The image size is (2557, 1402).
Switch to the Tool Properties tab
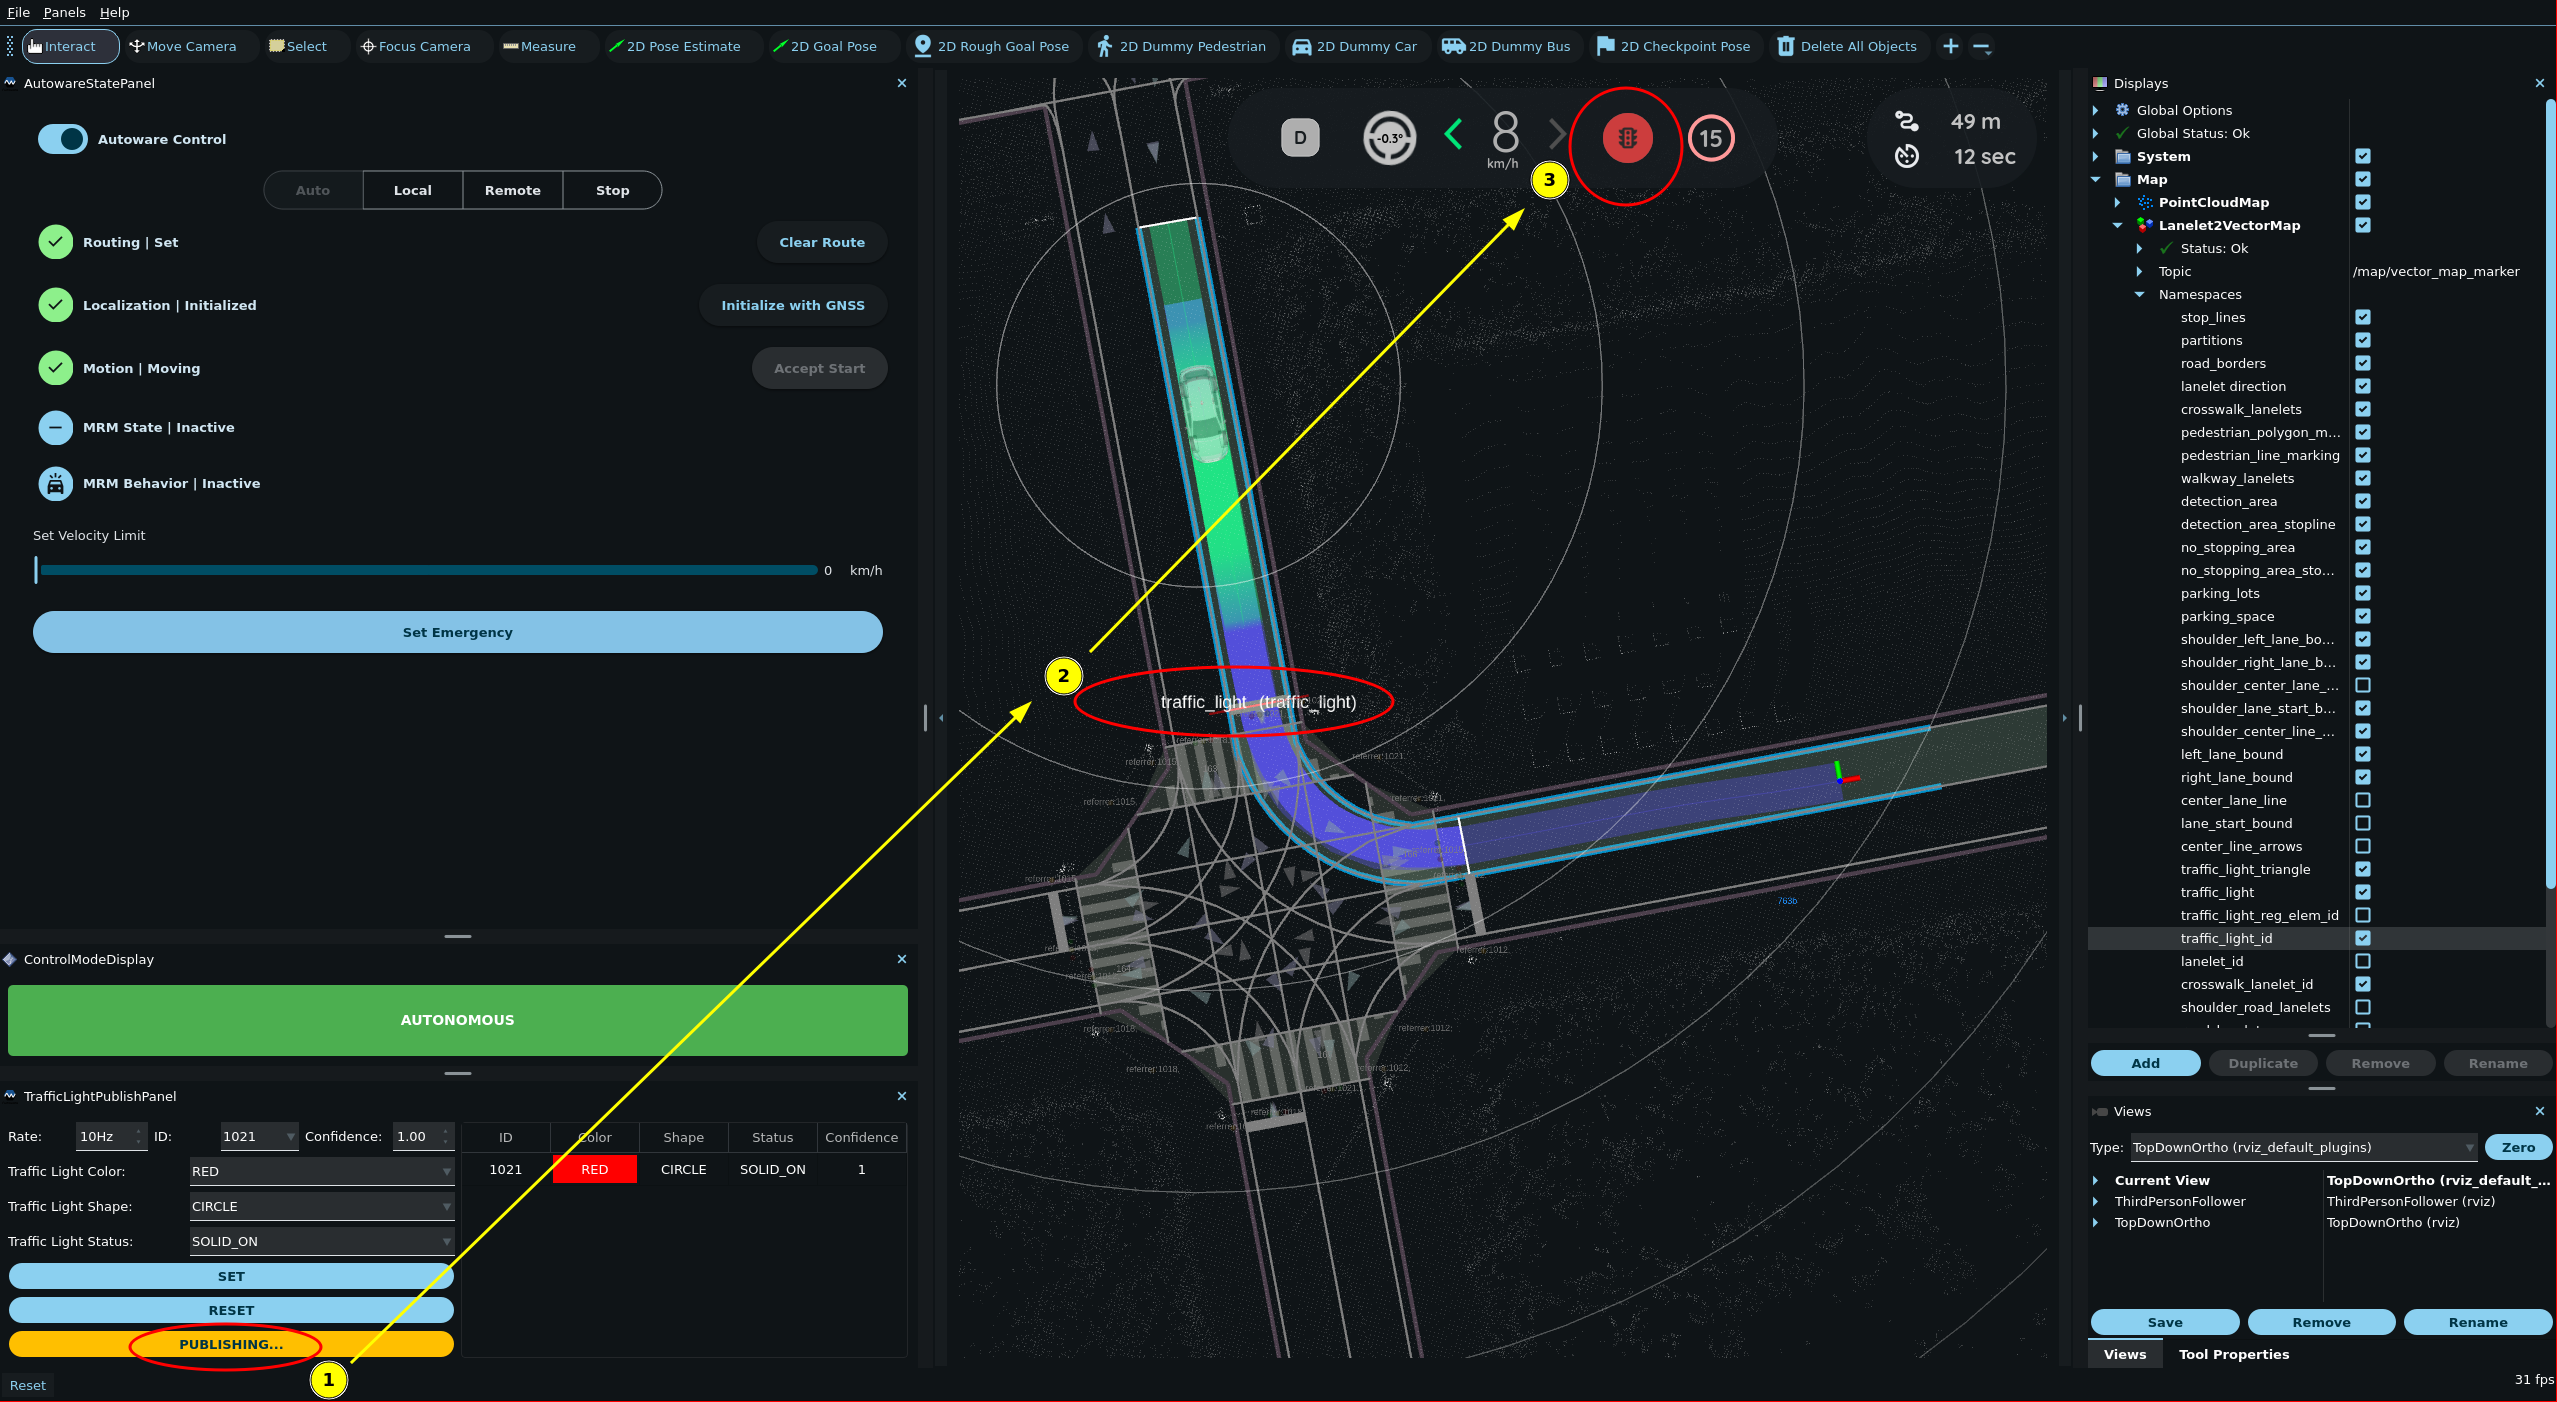click(x=2233, y=1354)
